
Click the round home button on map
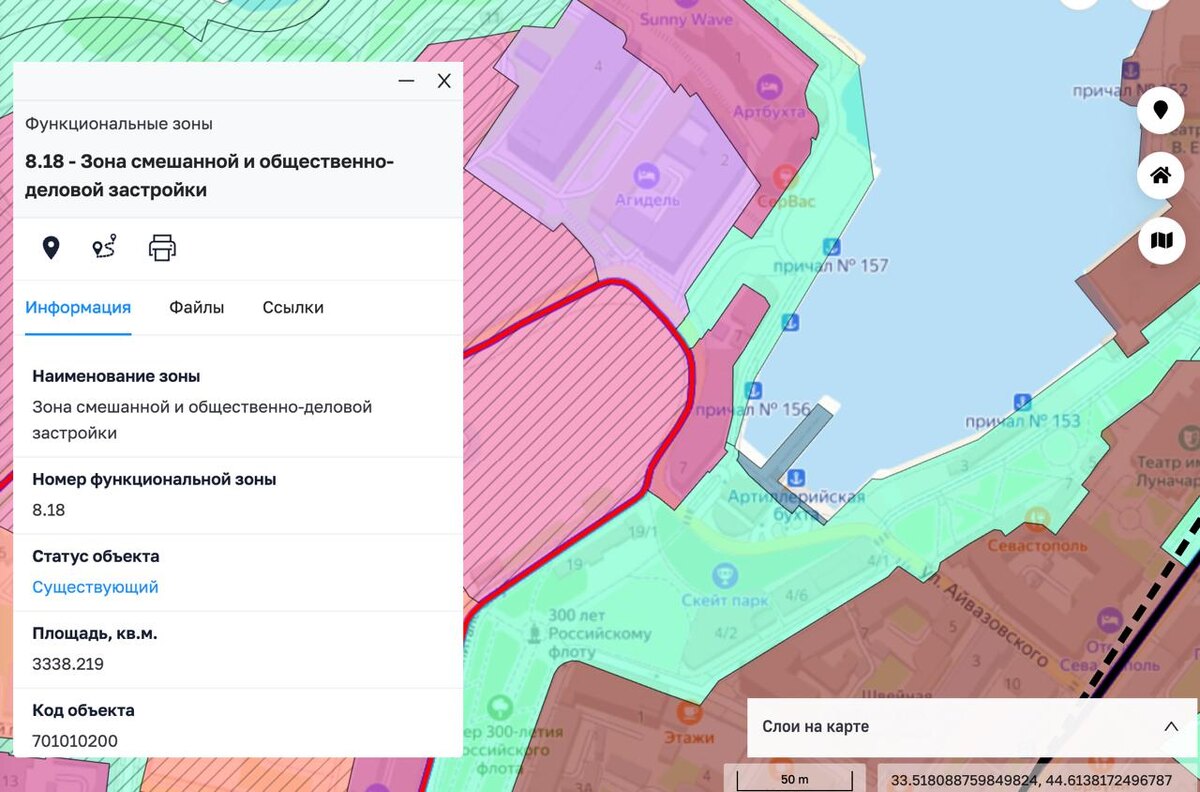tap(1161, 176)
